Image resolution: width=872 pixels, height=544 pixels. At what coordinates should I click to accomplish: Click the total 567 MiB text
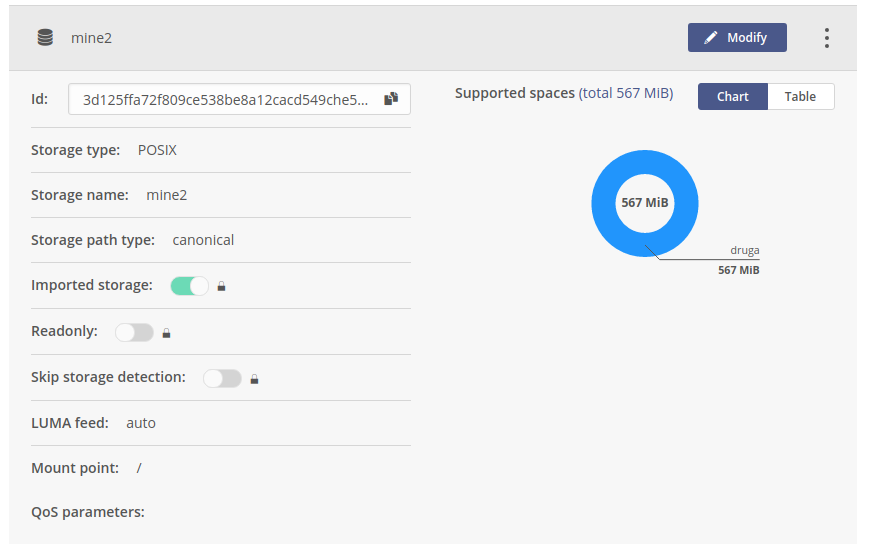pos(626,93)
